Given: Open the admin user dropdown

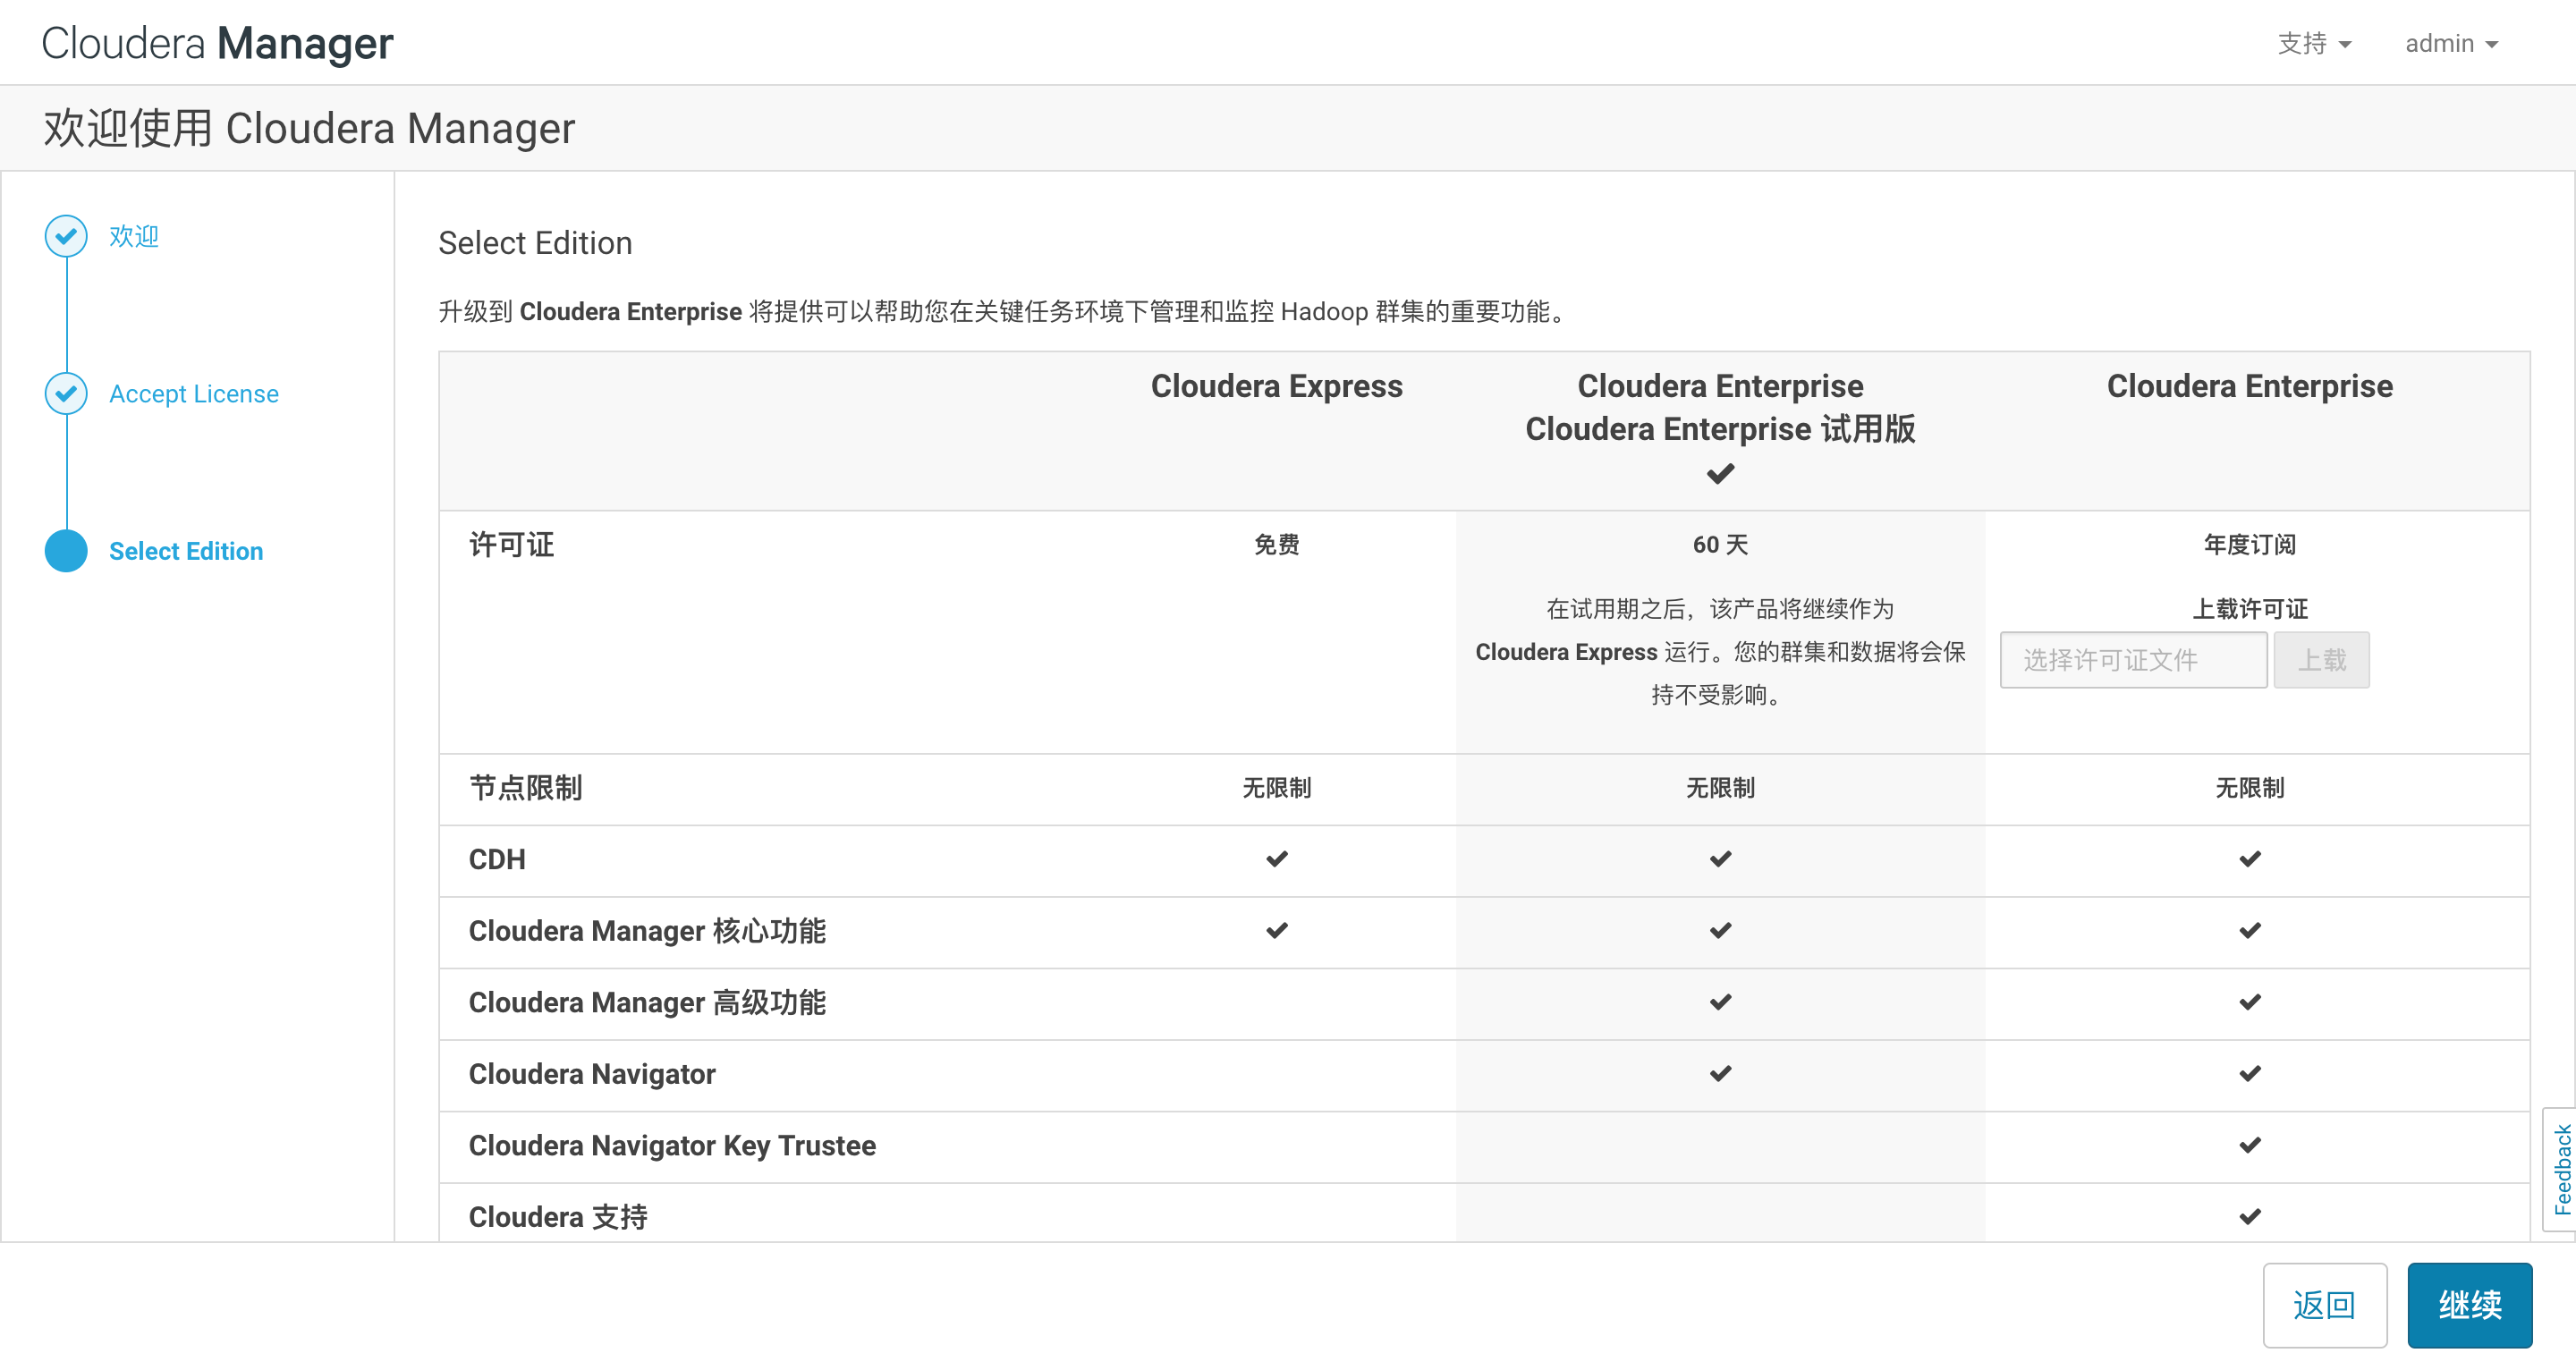Looking at the screenshot, I should click(2450, 44).
